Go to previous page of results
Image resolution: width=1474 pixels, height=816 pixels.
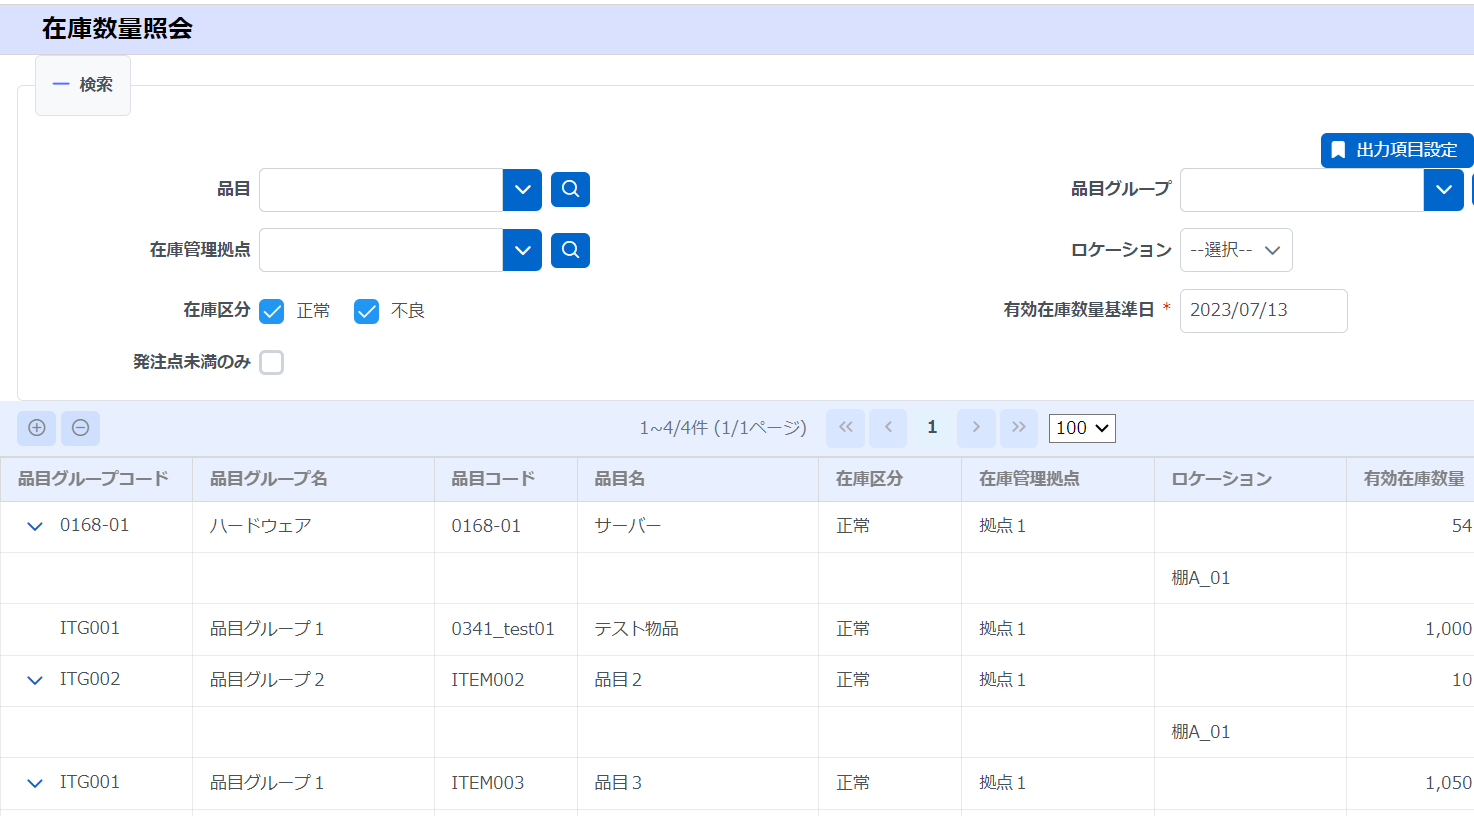coord(888,427)
